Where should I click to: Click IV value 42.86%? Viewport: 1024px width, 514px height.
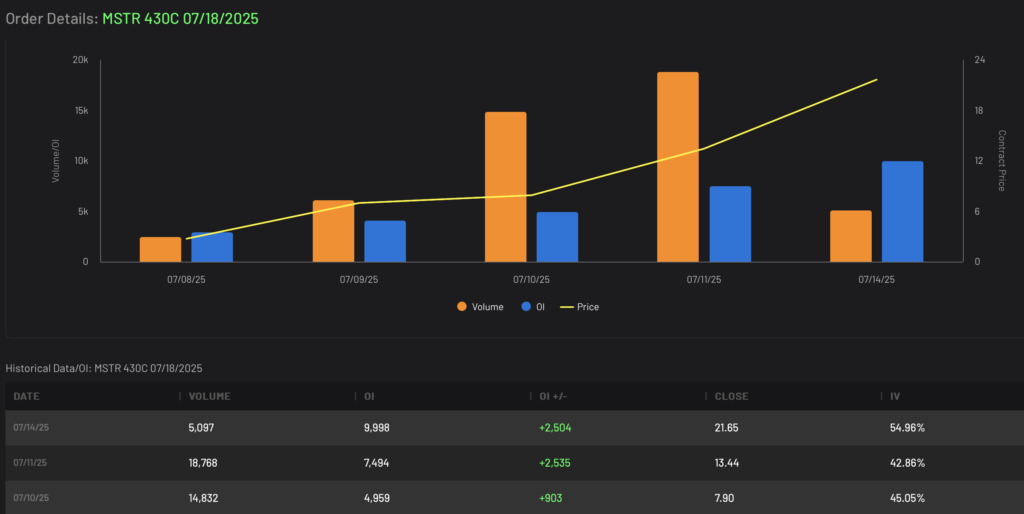pyautogui.click(x=907, y=463)
